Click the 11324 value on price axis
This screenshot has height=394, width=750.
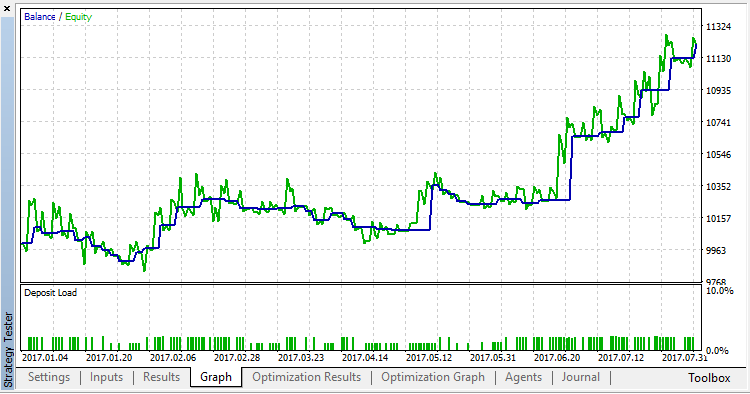pos(718,27)
